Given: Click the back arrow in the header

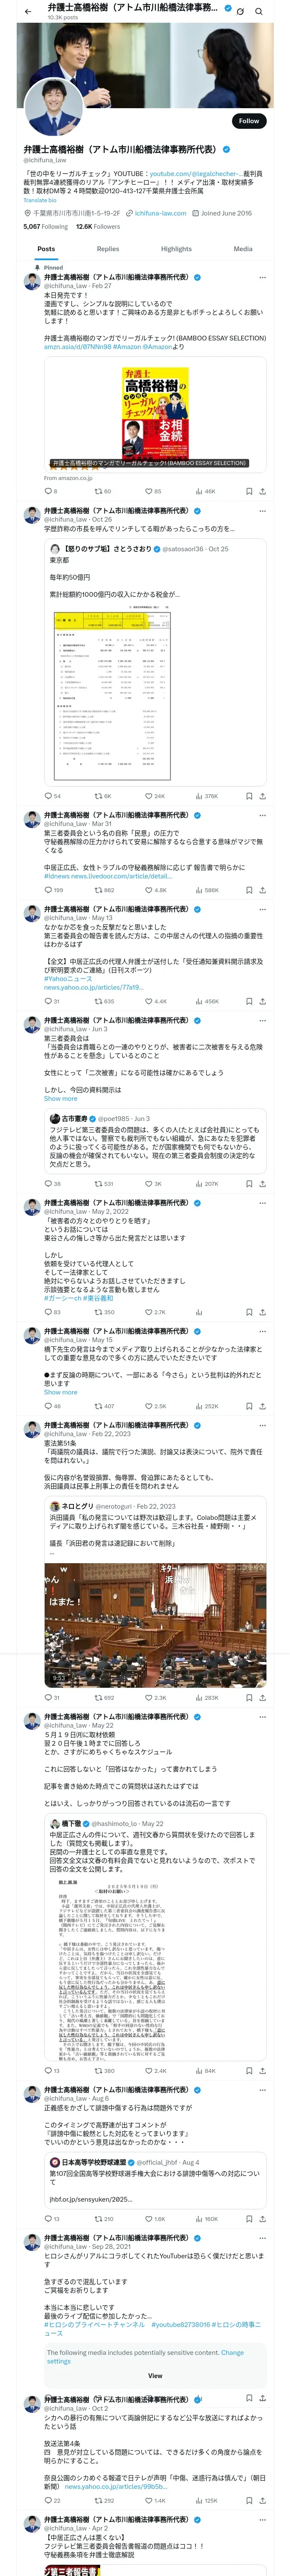Looking at the screenshot, I should coord(28,11).
